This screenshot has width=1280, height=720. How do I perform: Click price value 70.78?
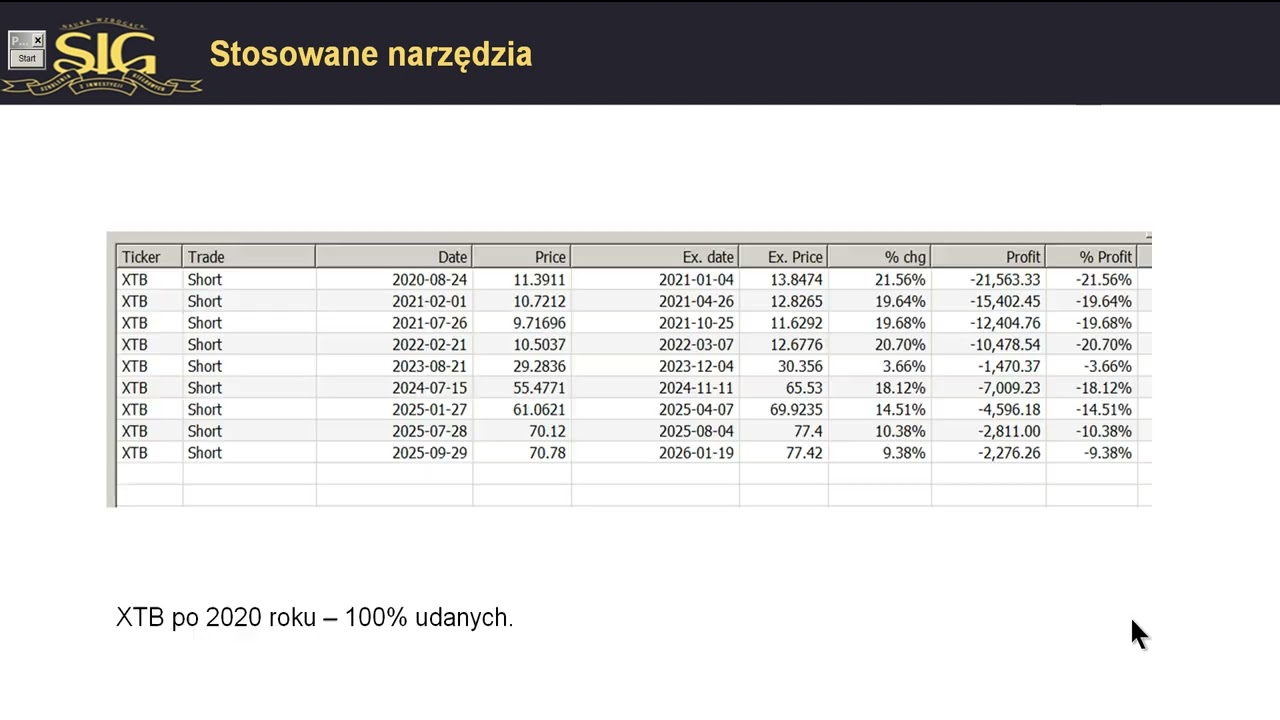(547, 453)
